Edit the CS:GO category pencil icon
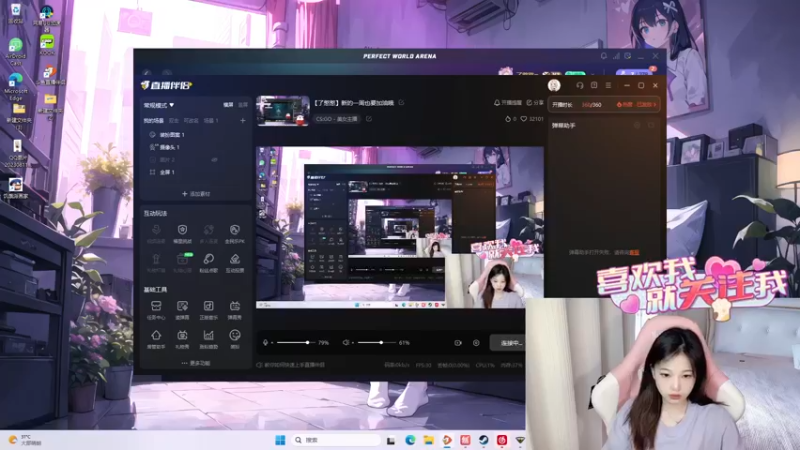The width and height of the screenshot is (800, 450). coord(369,119)
